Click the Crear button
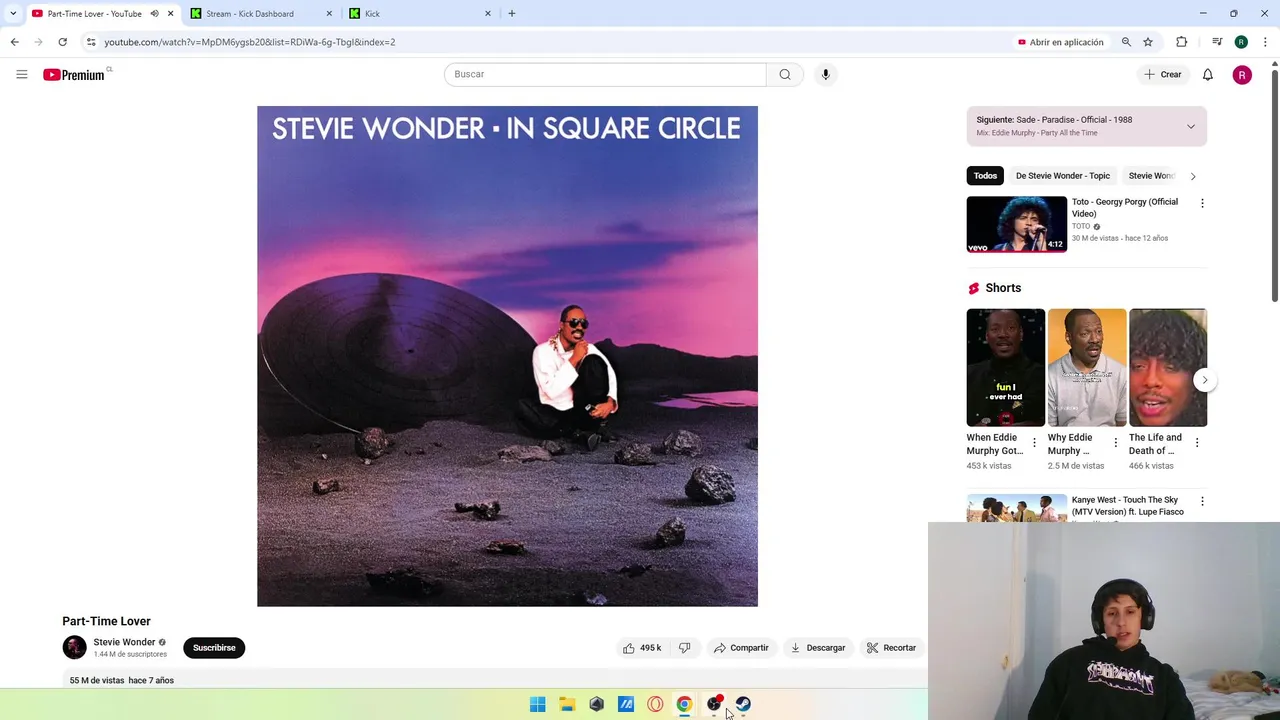 pos(1163,75)
